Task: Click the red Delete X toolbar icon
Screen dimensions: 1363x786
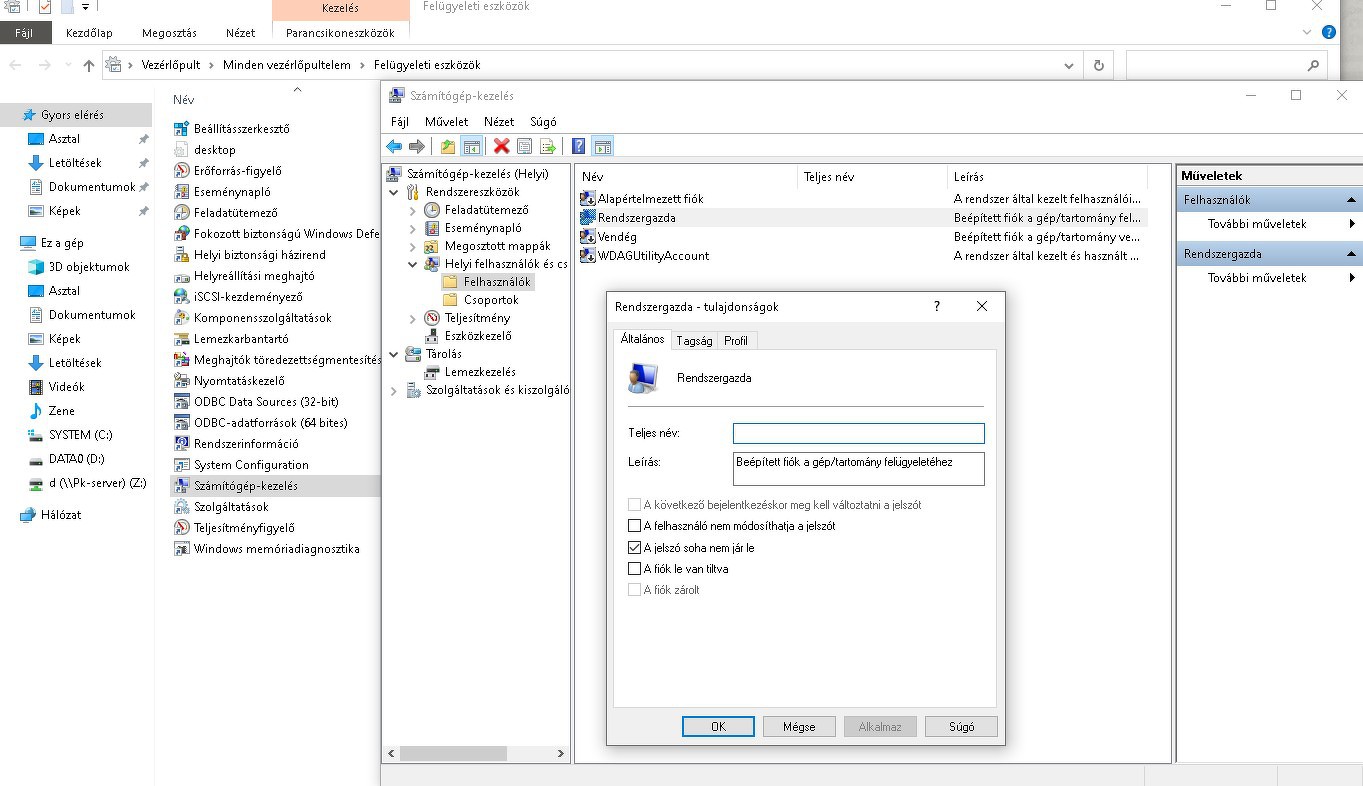Action: tap(502, 146)
